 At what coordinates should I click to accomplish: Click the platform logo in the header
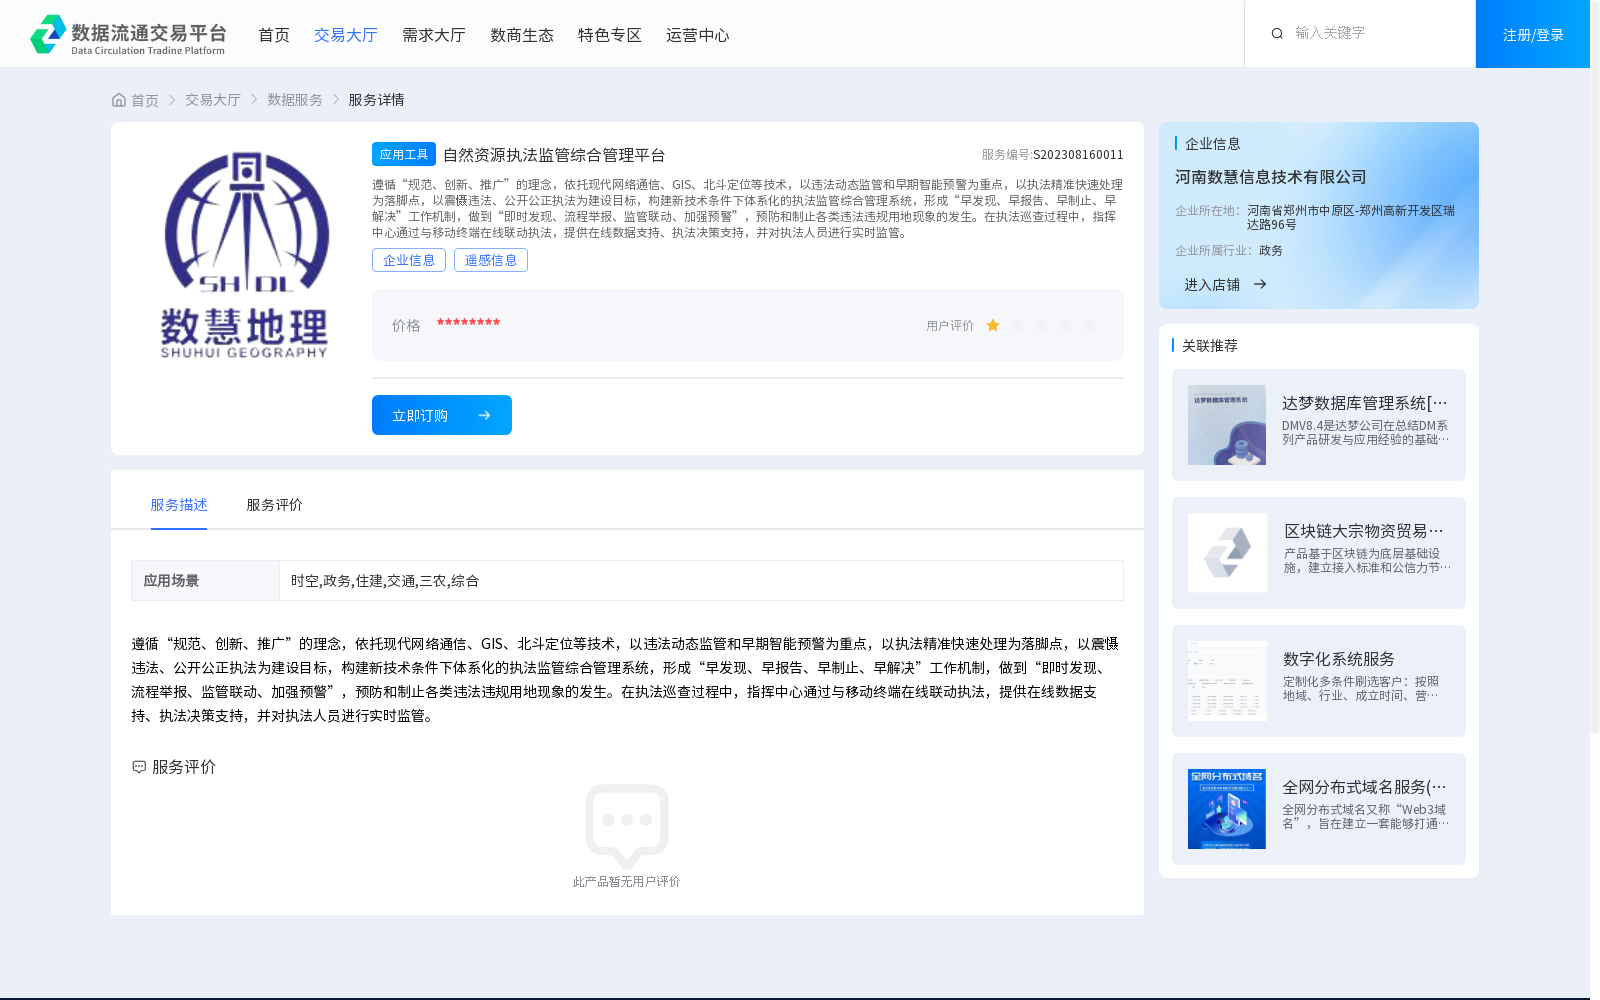pyautogui.click(x=128, y=35)
